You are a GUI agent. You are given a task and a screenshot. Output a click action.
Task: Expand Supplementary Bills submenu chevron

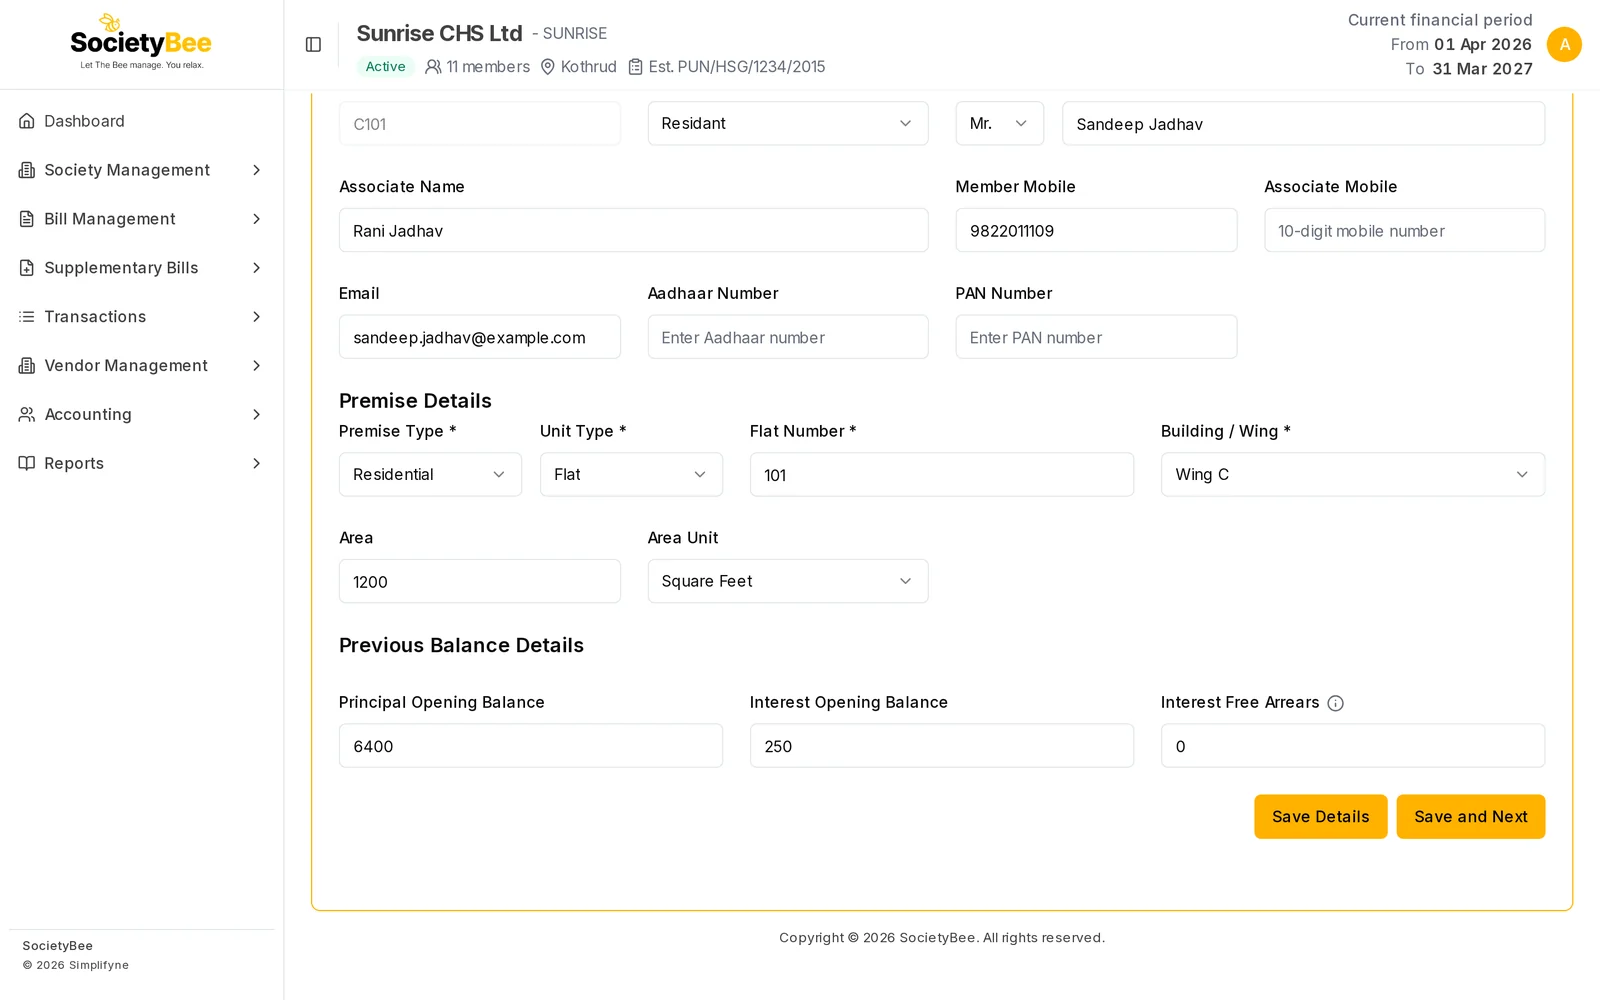coord(256,268)
